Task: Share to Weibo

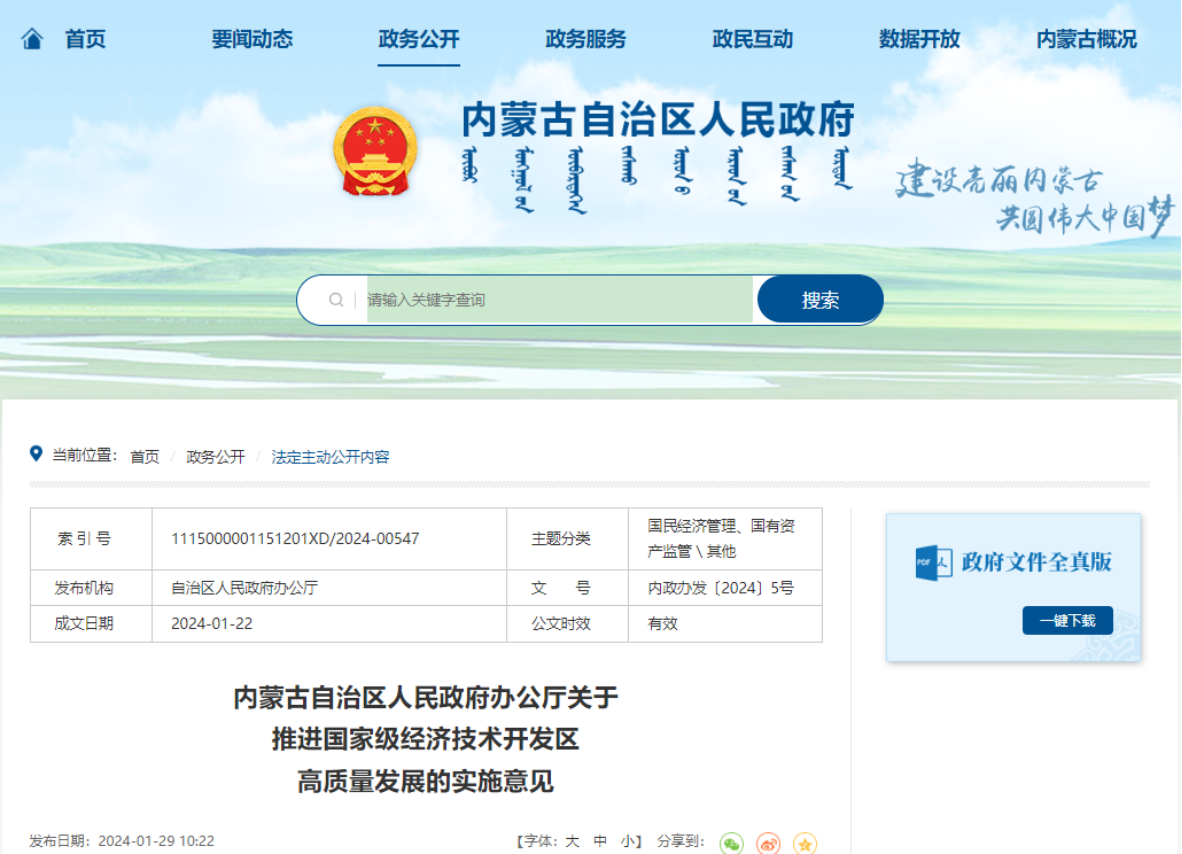Action: click(768, 843)
